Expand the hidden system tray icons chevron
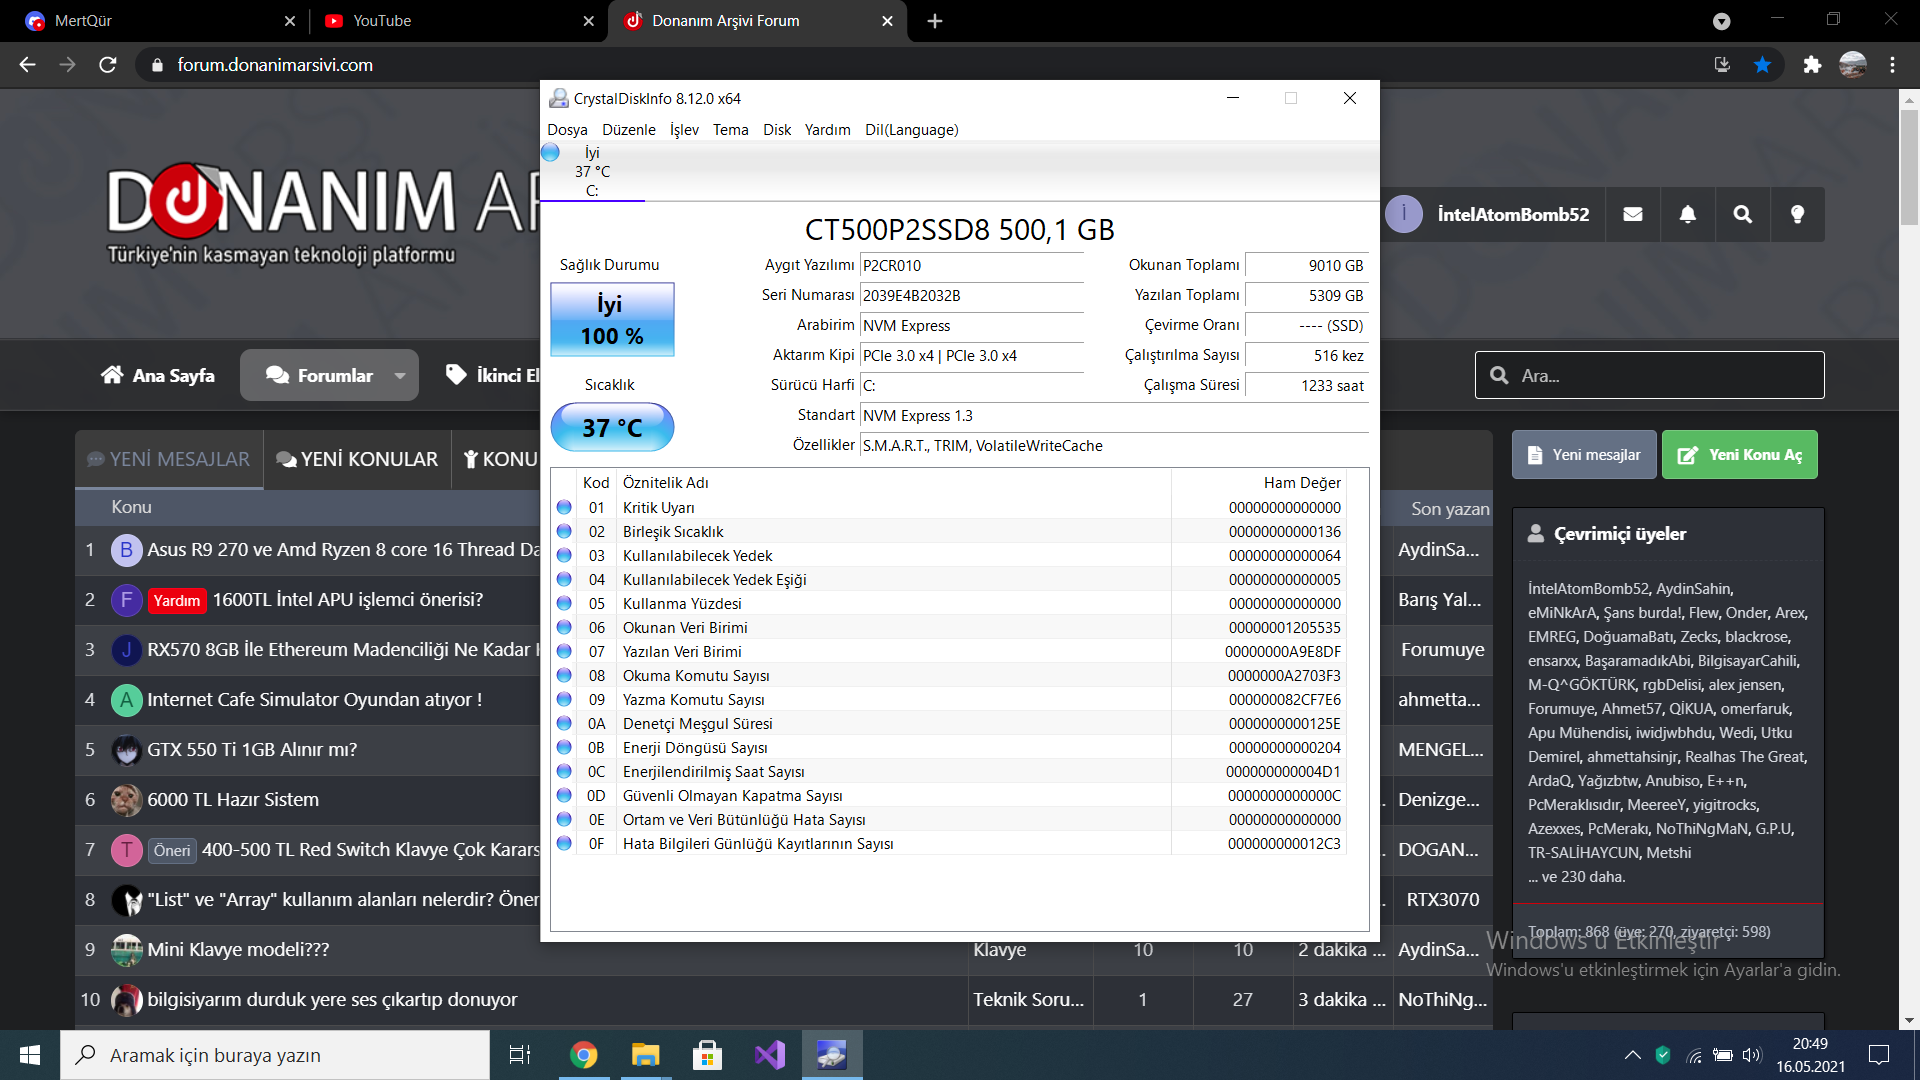The image size is (1920, 1080). [1632, 1055]
